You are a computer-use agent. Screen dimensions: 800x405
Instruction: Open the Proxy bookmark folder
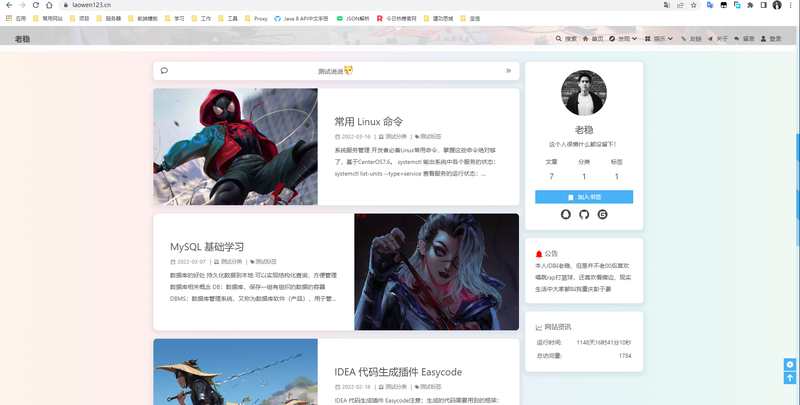pyautogui.click(x=256, y=18)
